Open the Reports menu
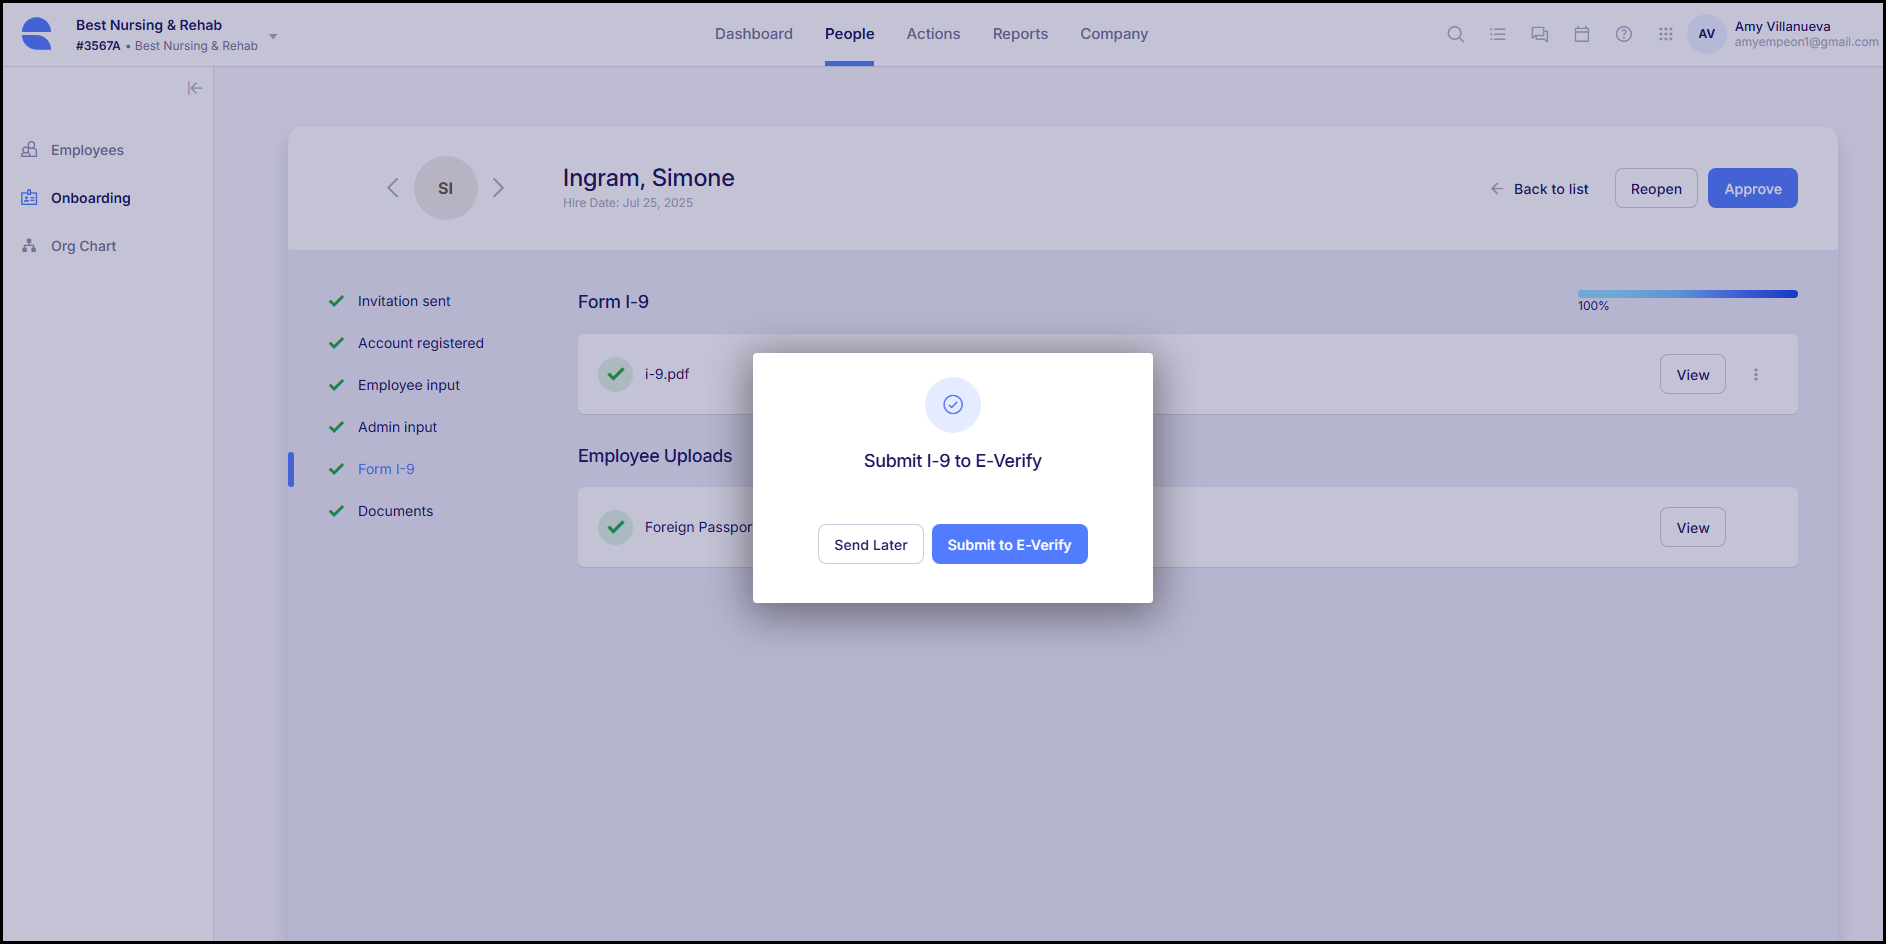Screen dimensions: 1886x944 1020,33
